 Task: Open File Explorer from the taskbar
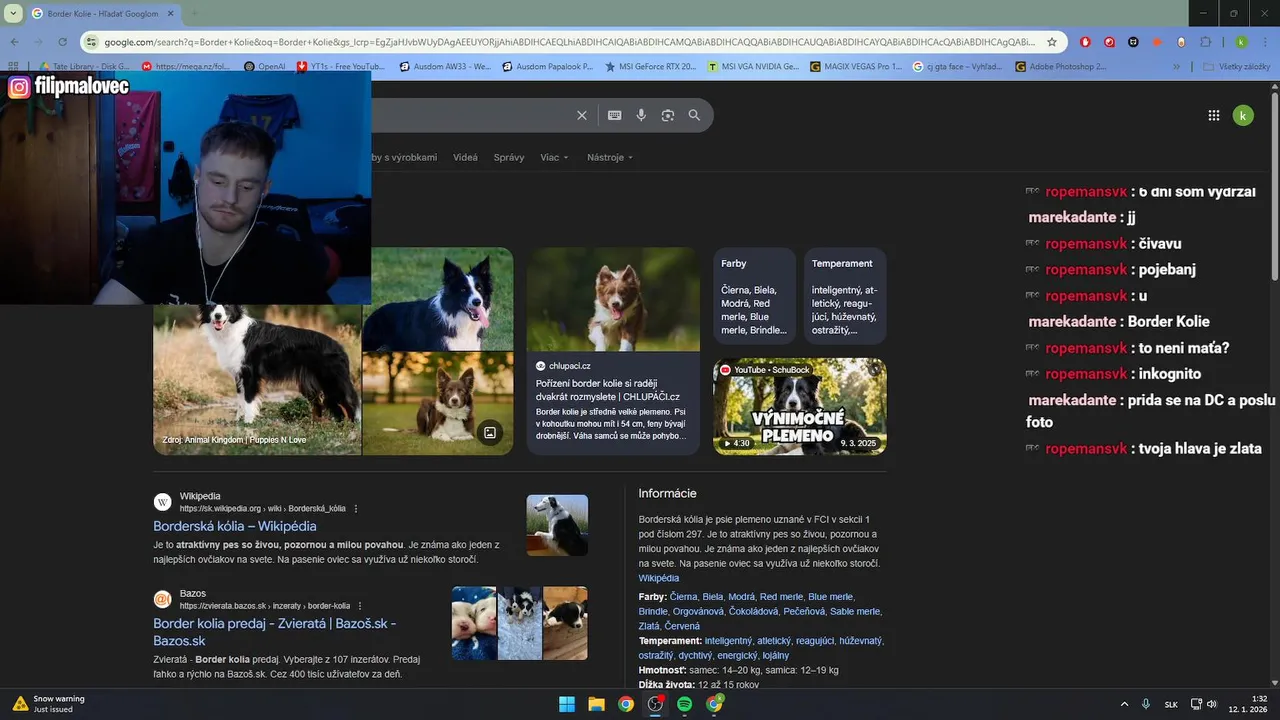[x=596, y=704]
